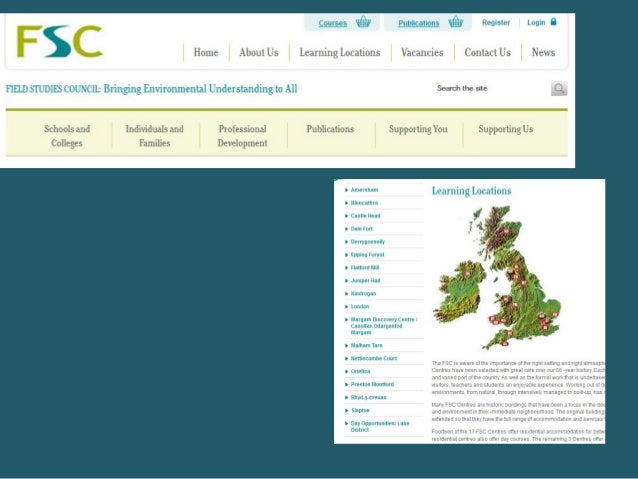The width and height of the screenshot is (638, 479).
Task: Open Contact Us menu item
Action: coord(487,52)
